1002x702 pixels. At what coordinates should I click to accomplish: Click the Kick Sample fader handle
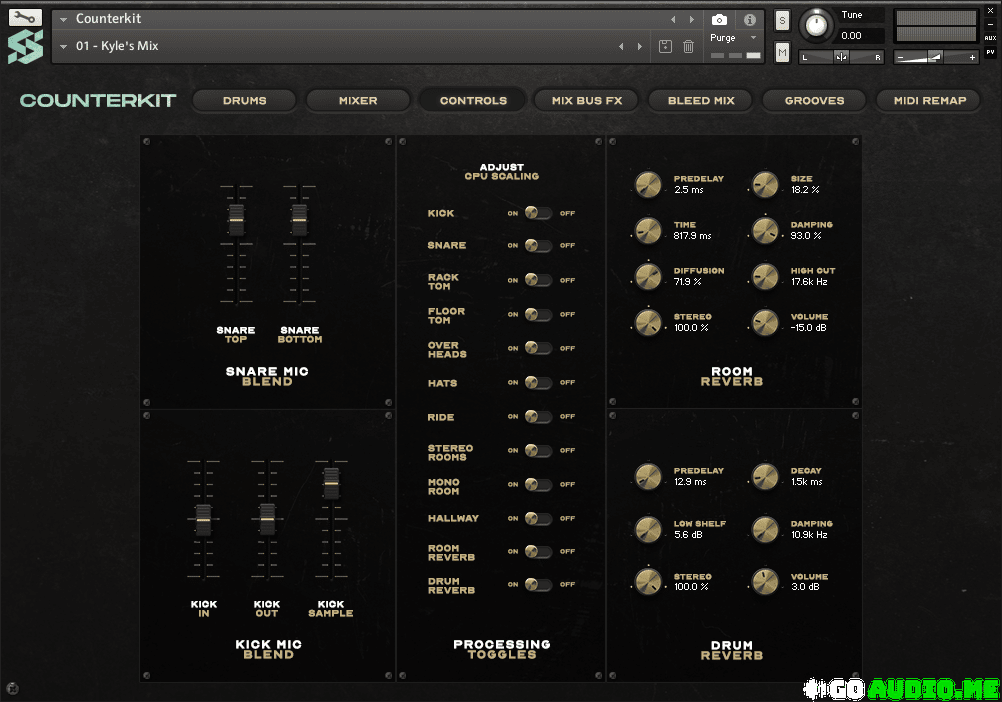(x=331, y=482)
